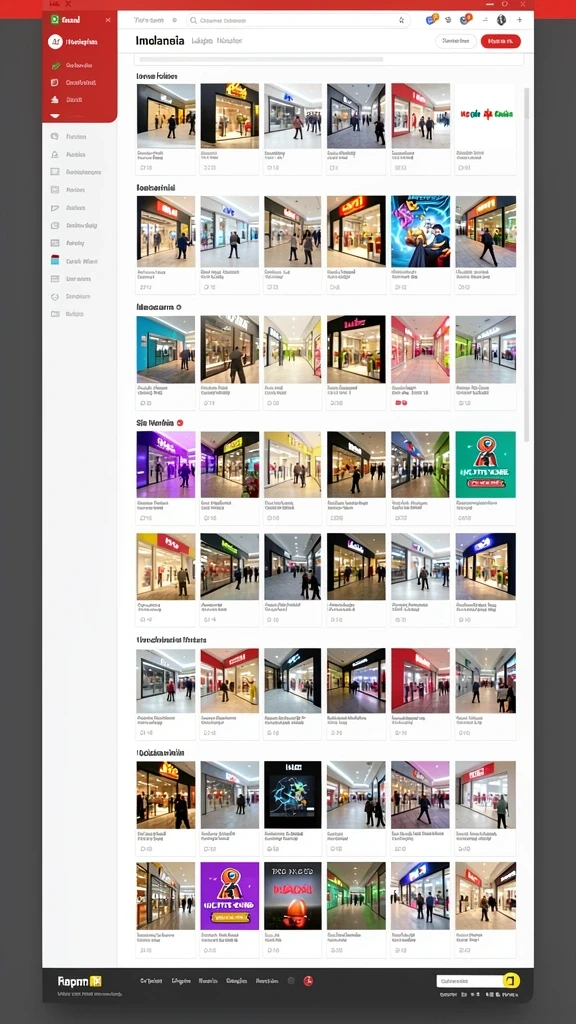
Task: Click the footer logo with yellow square
Action: point(80,981)
